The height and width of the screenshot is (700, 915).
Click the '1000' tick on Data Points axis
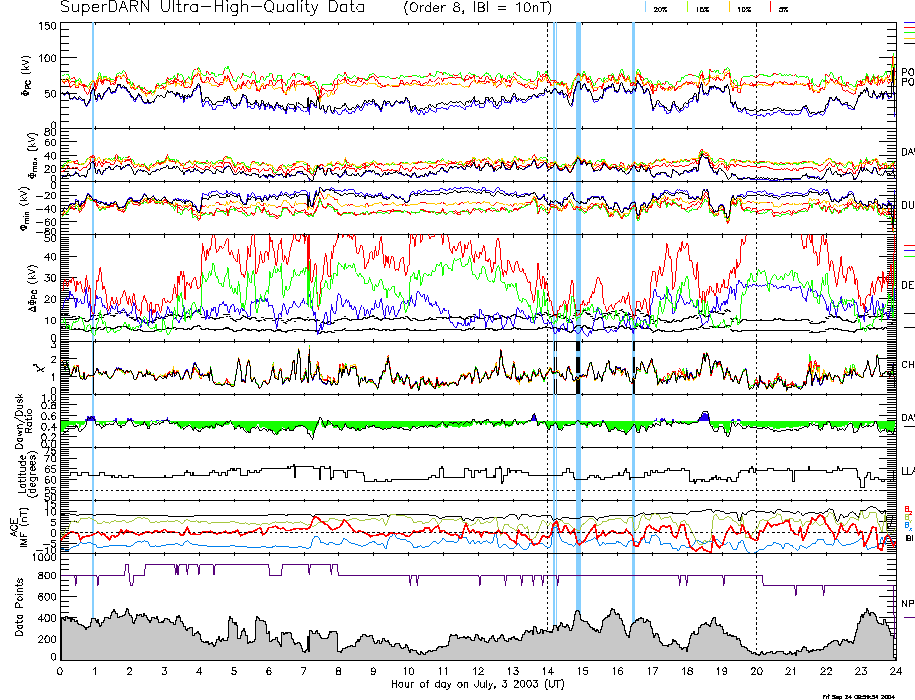(45, 558)
